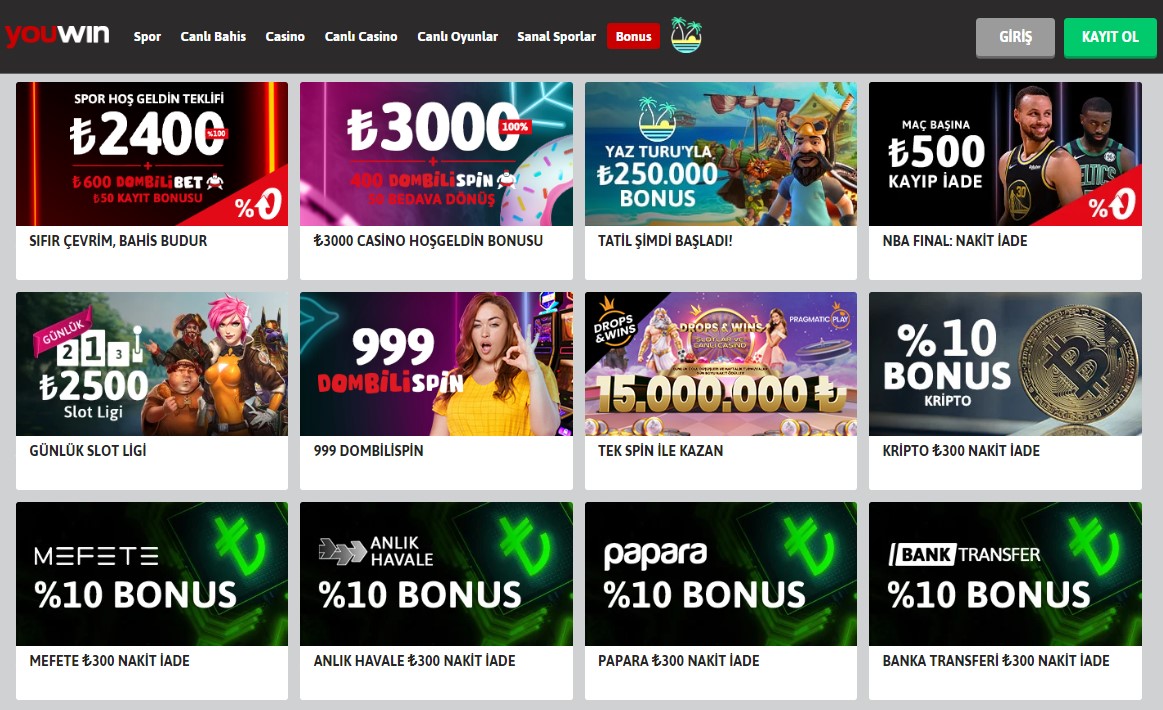Screen dimensions: 1163x710
Task: Select Canlı Casino in navigation
Action: (x=360, y=36)
